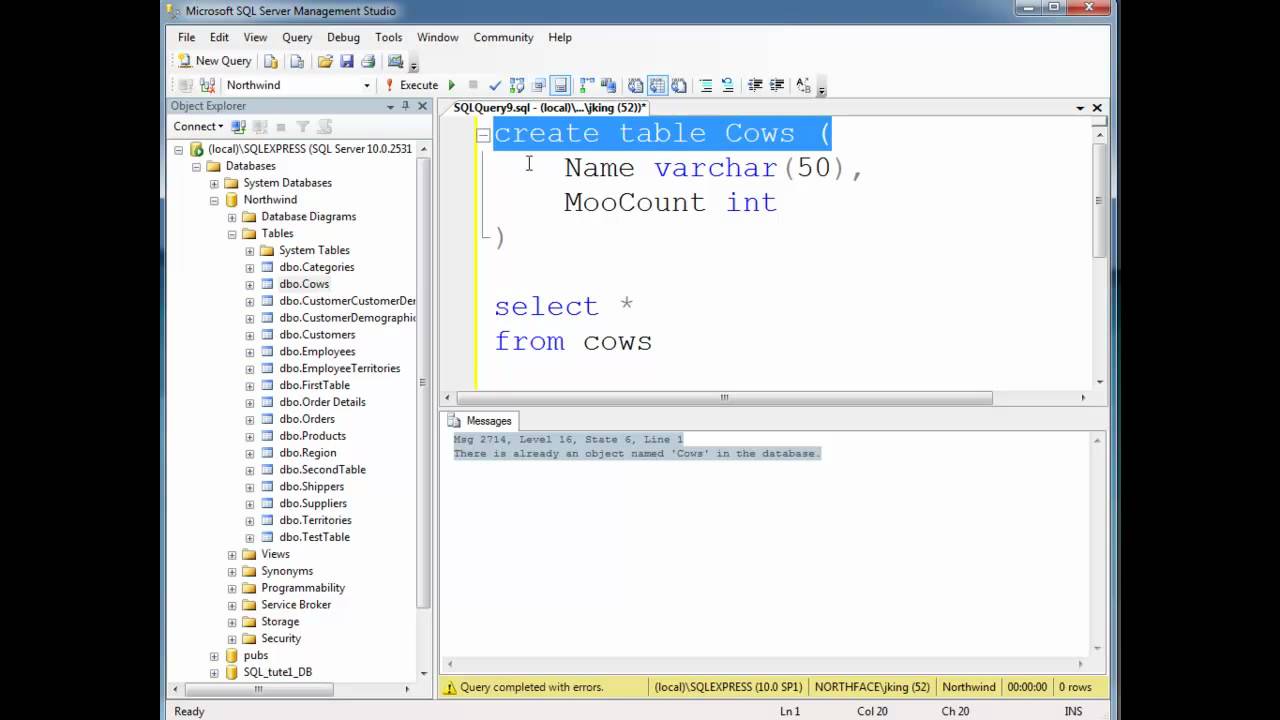The height and width of the screenshot is (720, 1280).
Task: Select dbo.Customers table in tree
Action: (317, 335)
